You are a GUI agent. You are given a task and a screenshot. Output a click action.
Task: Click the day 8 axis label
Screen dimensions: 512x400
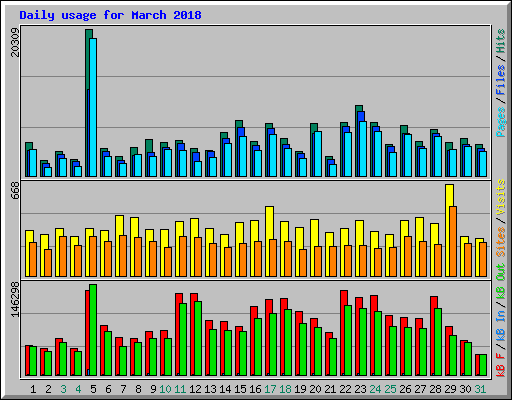click(x=138, y=389)
